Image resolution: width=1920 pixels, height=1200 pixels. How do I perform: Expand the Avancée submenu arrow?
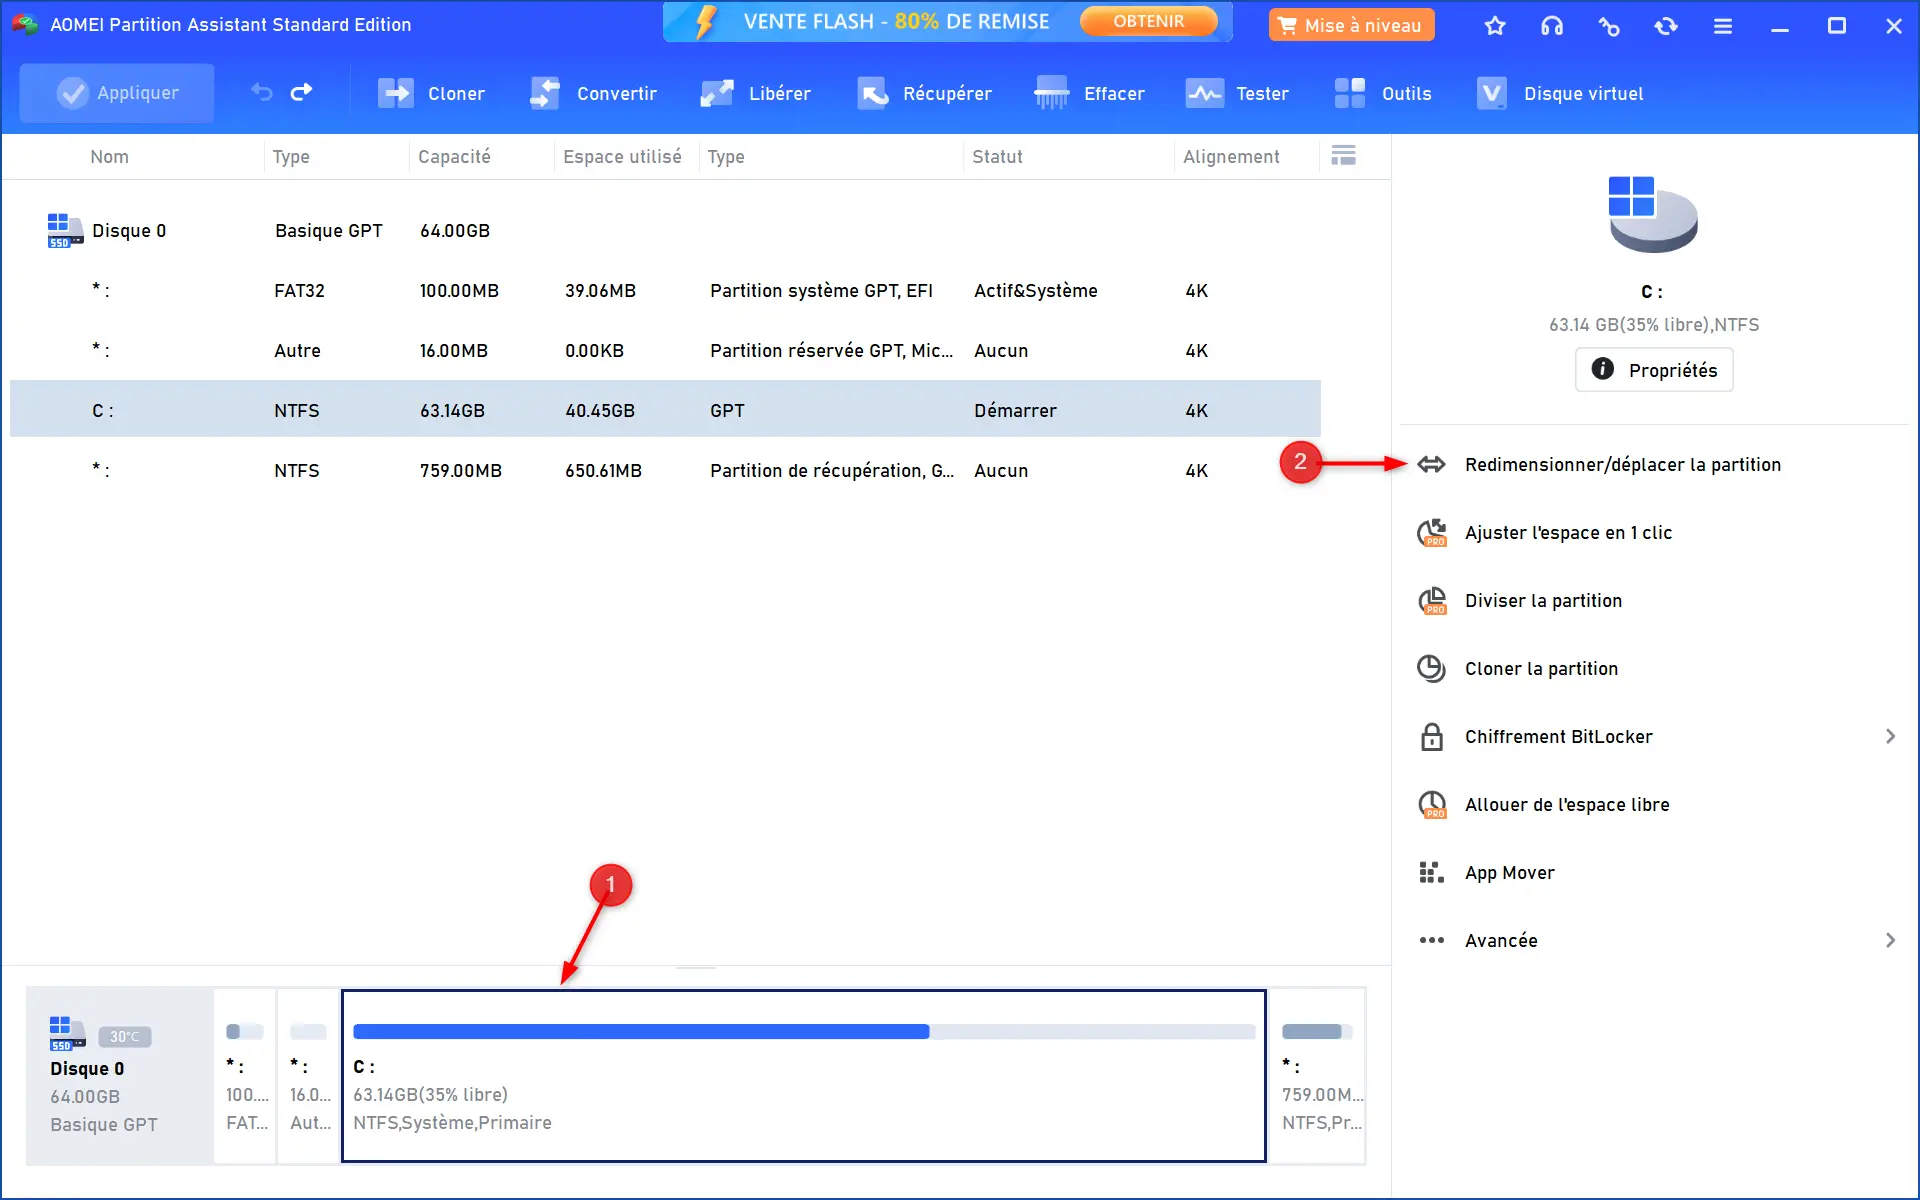(1890, 941)
